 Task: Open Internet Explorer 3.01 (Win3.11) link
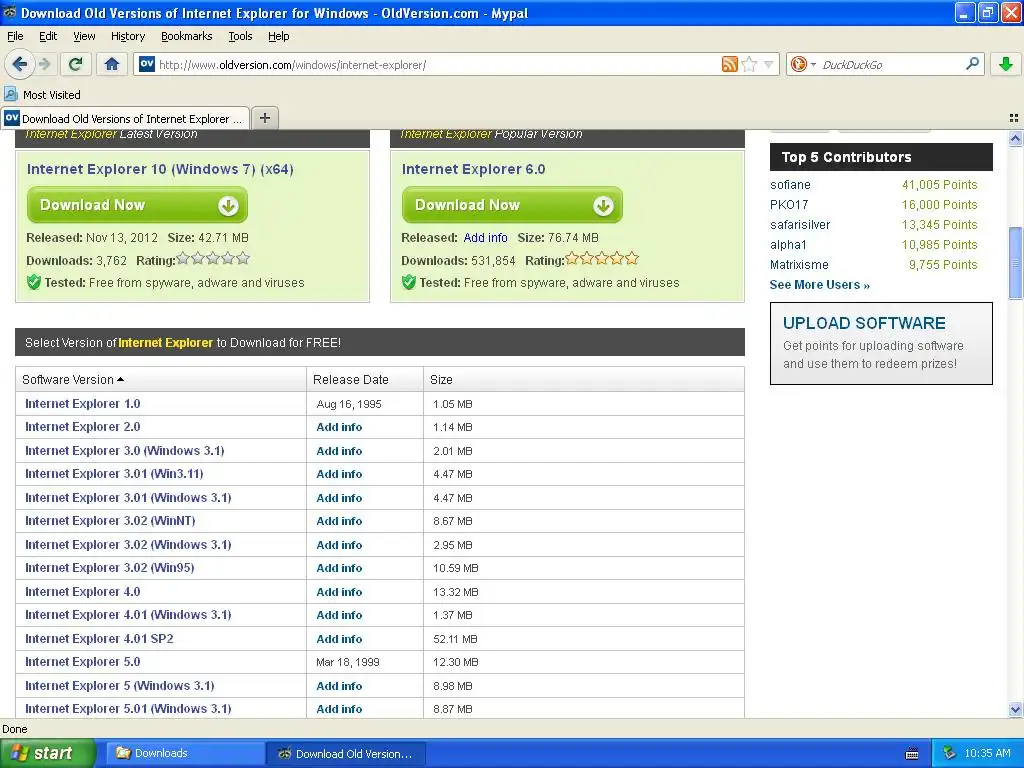[114, 473]
